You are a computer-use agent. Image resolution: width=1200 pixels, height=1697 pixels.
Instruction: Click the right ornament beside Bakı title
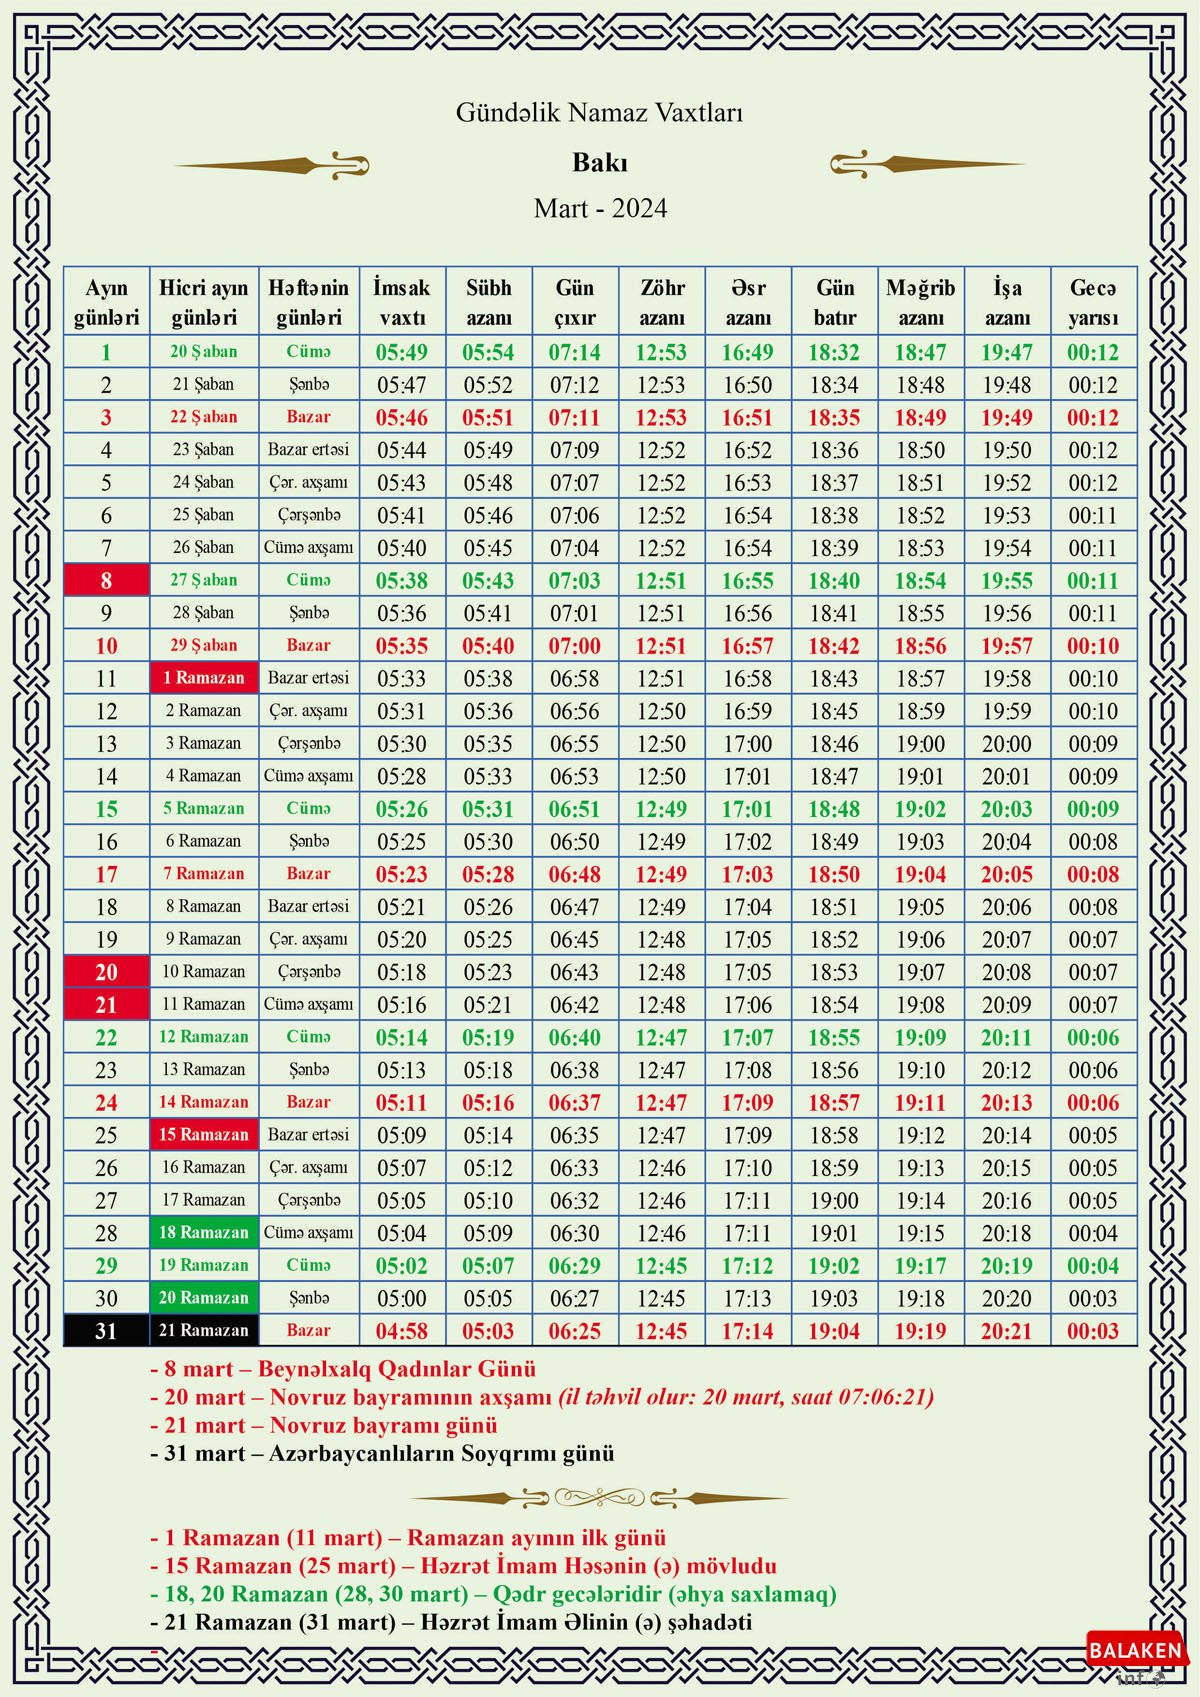(926, 163)
